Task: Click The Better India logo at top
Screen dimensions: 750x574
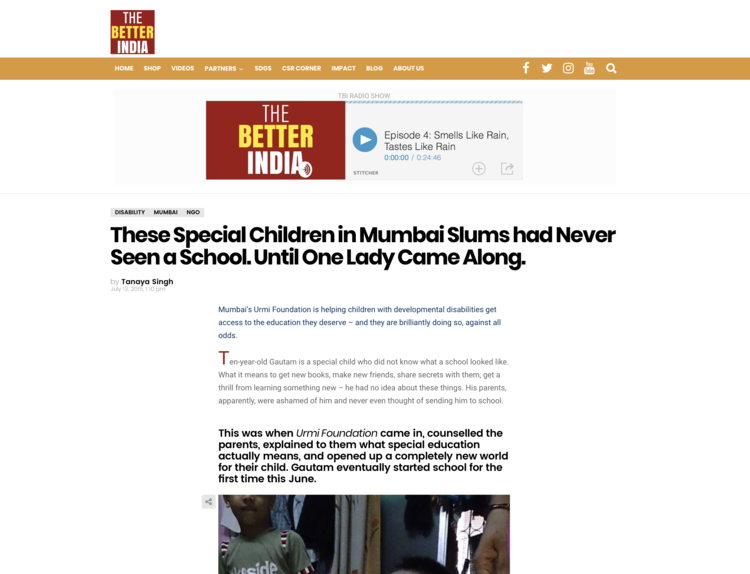Action: [132, 32]
